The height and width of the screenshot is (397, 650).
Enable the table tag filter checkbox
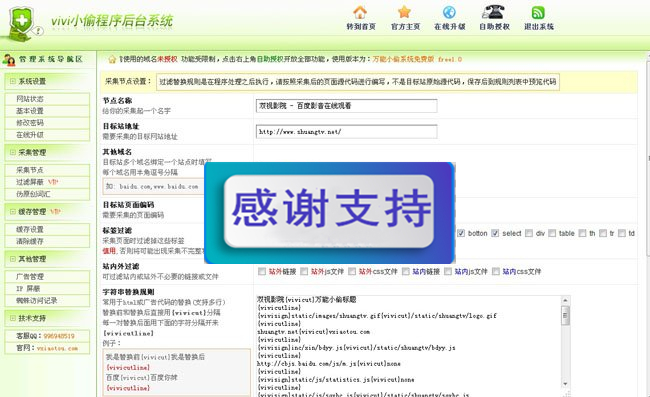tap(552, 233)
